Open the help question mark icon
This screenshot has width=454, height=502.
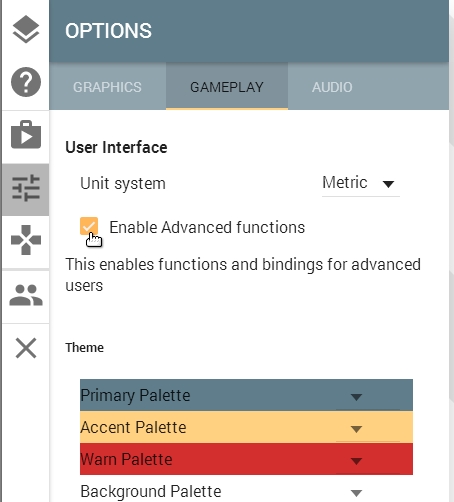[26, 82]
